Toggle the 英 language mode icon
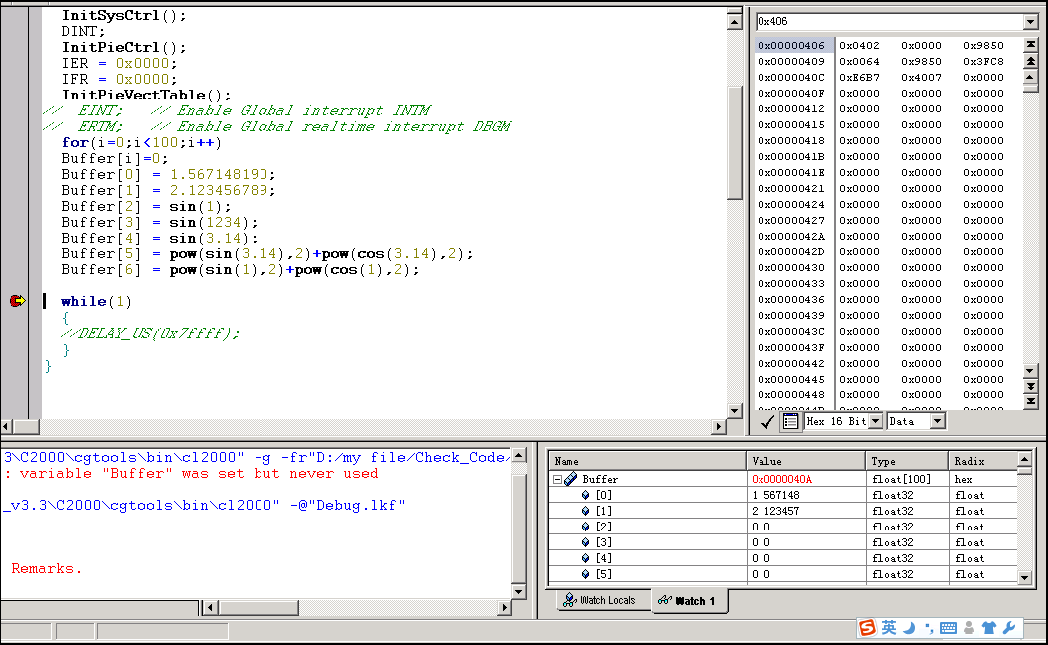Image resolution: width=1048 pixels, height=645 pixels. tap(889, 628)
